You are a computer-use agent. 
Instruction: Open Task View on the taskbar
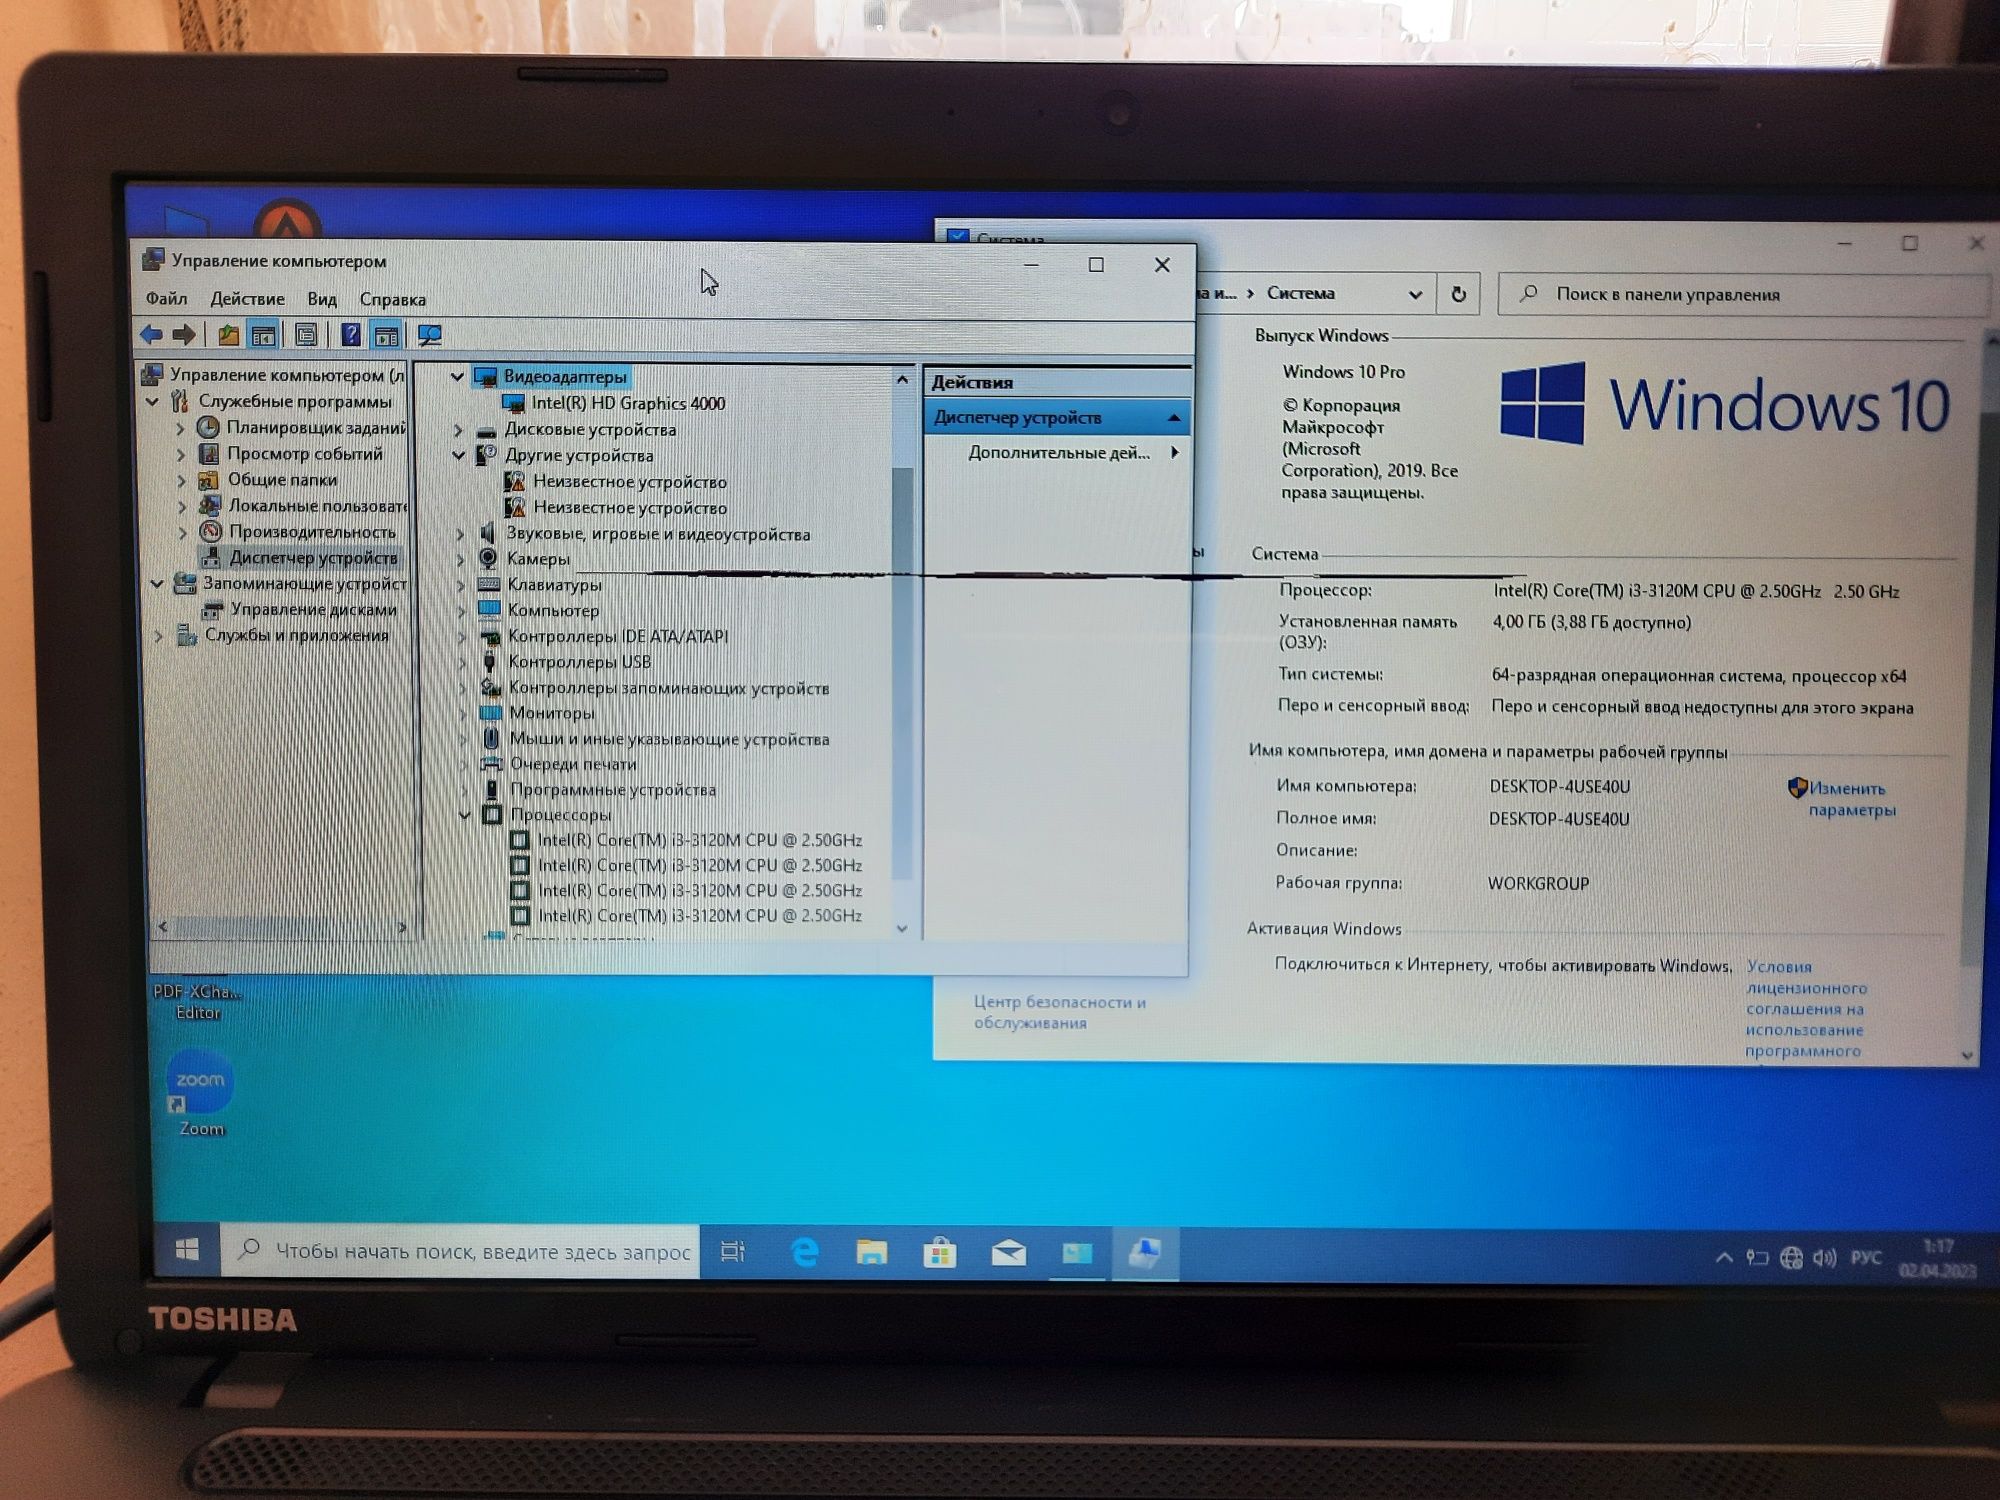click(733, 1251)
